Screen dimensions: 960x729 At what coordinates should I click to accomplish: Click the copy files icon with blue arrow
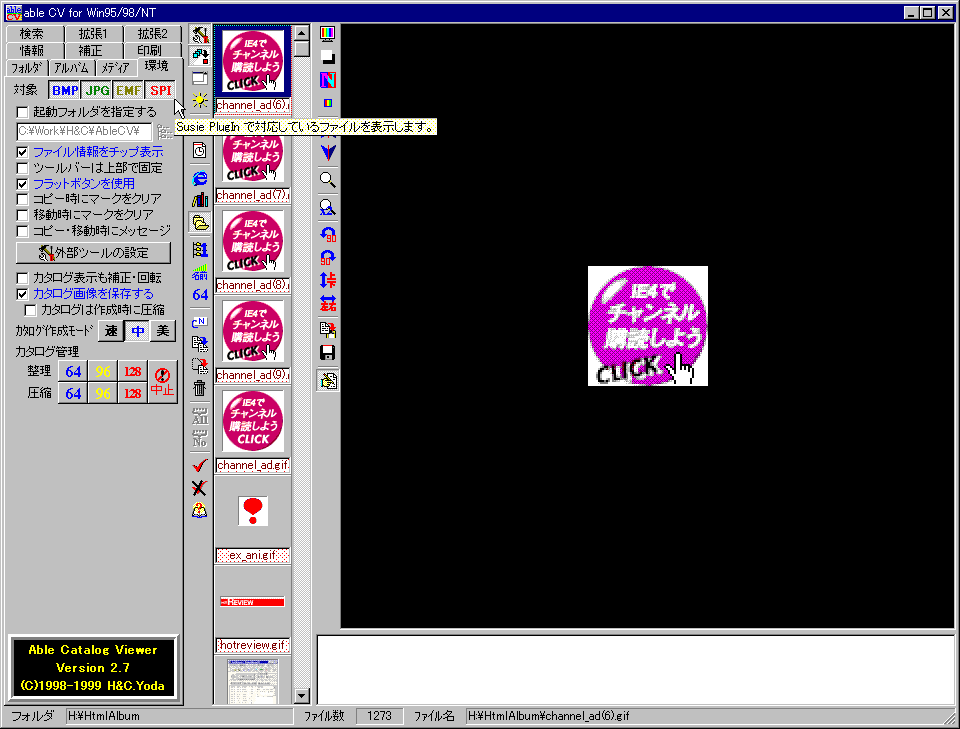(x=200, y=344)
